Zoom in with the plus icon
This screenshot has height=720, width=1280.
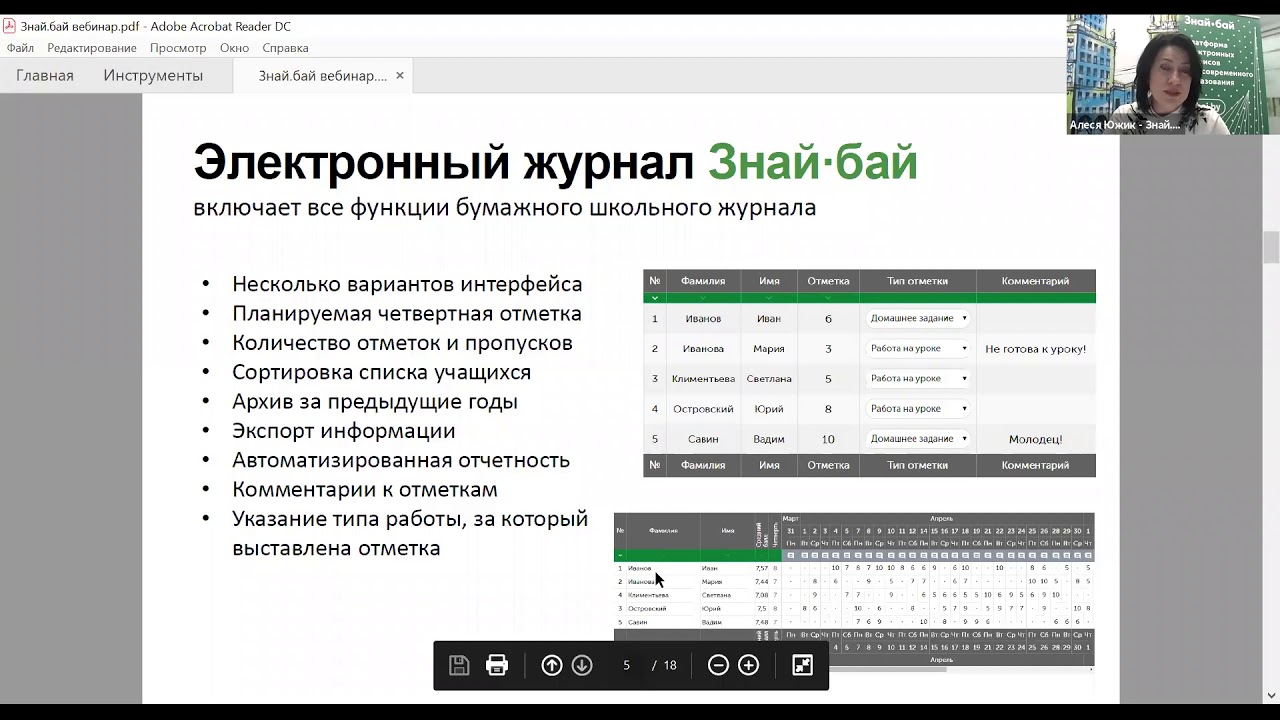point(748,665)
